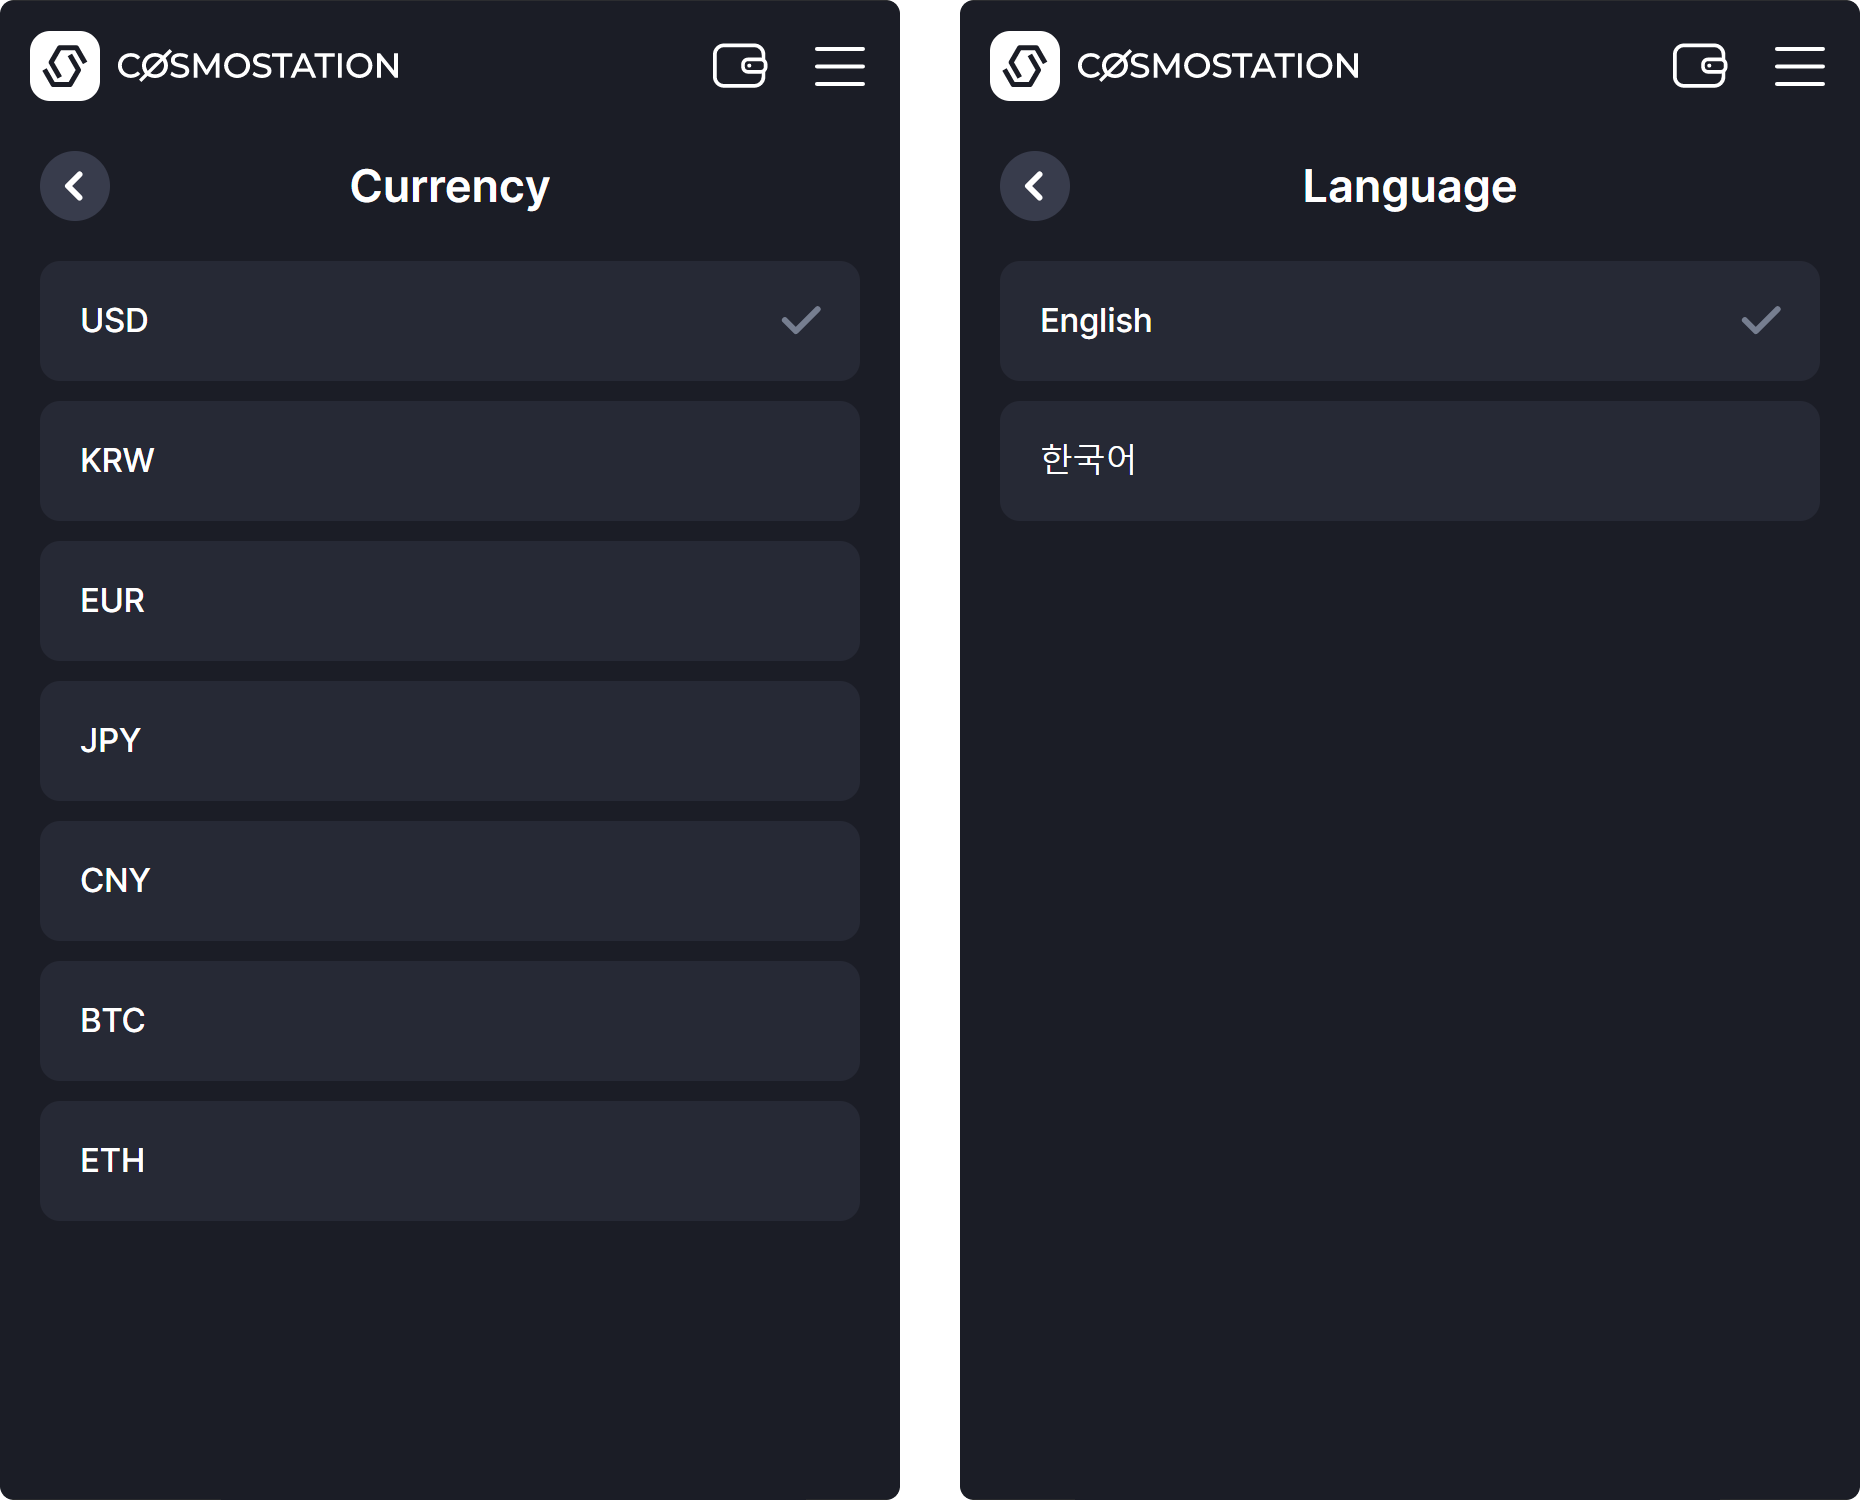
Task: Set currency to ETH
Action: coord(450,1161)
